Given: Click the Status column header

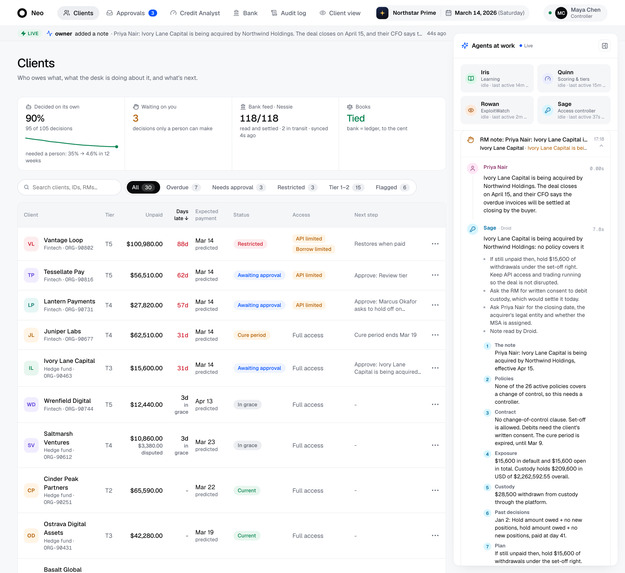Looking at the screenshot, I should click(241, 215).
